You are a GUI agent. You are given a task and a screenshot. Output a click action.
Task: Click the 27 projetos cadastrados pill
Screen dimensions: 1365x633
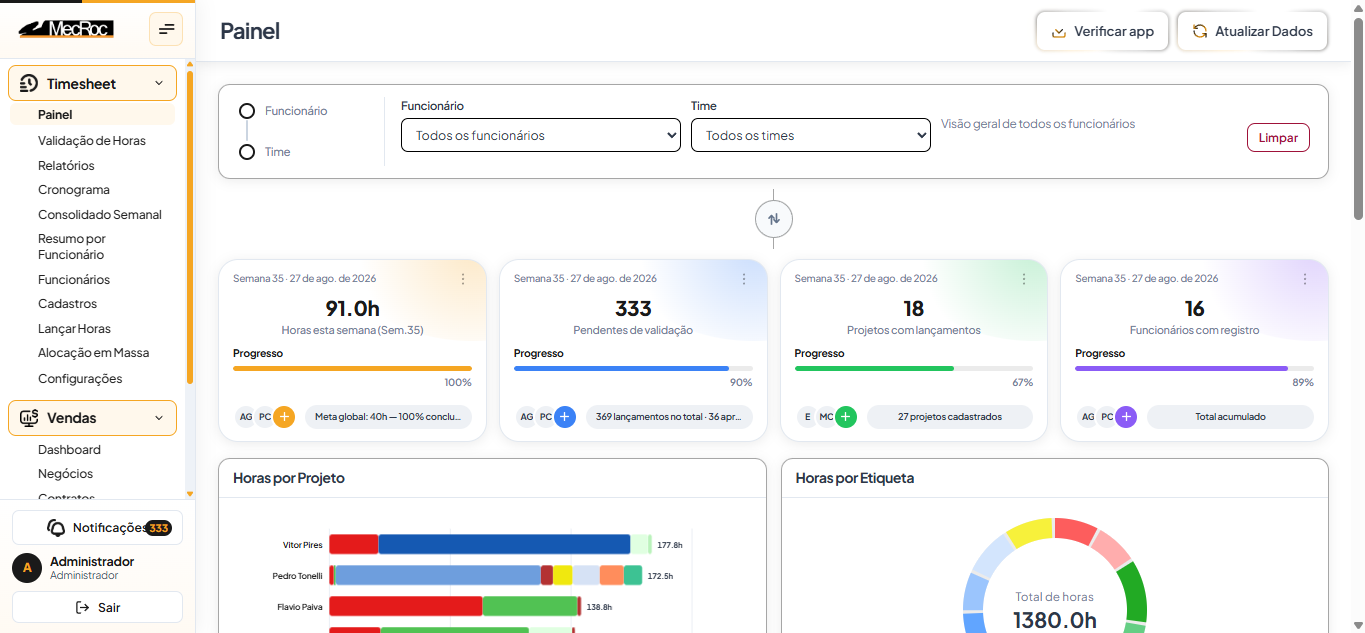(950, 417)
